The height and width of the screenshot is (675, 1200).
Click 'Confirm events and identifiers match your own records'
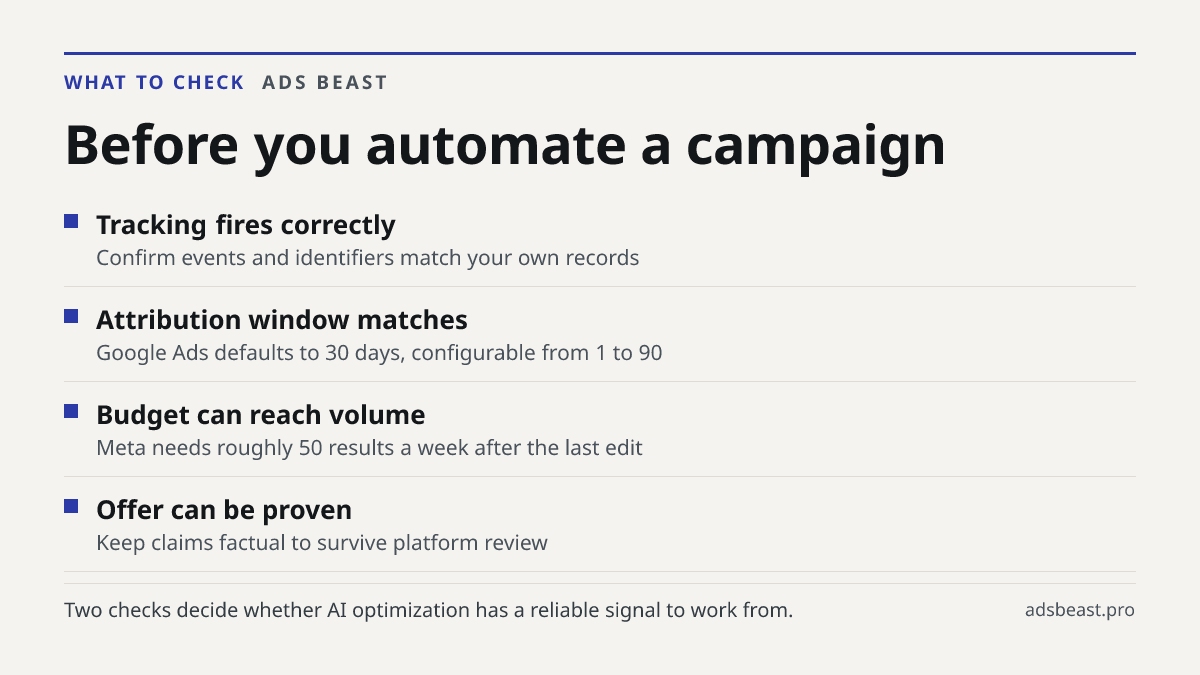(x=367, y=258)
